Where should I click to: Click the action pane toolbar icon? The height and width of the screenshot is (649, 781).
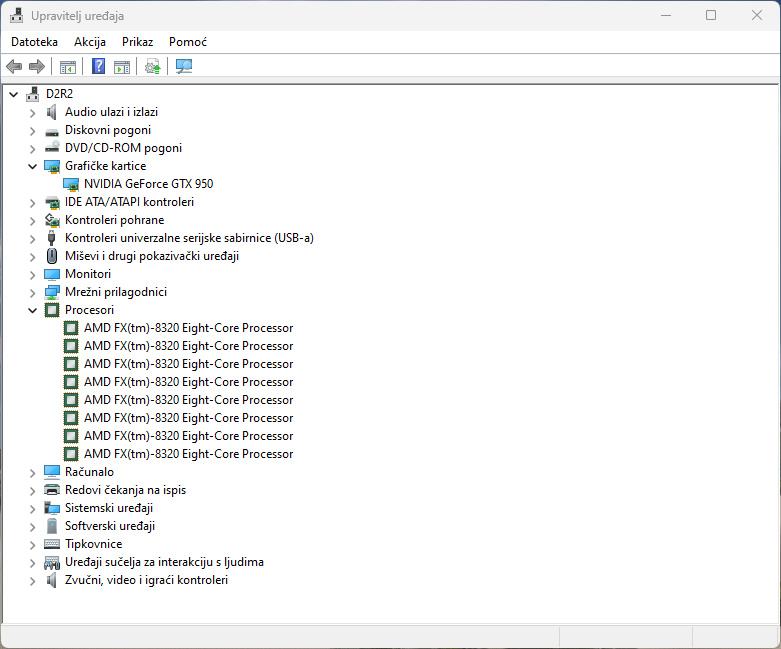pos(122,66)
